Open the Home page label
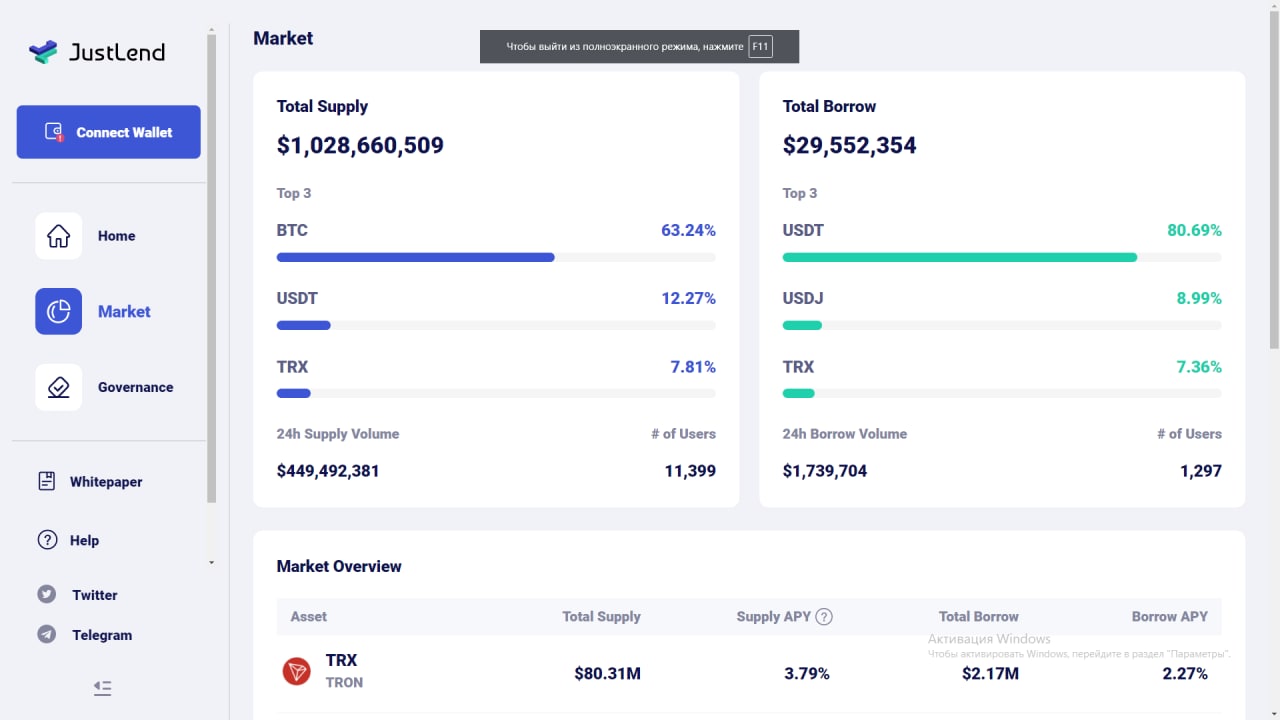 pos(116,236)
